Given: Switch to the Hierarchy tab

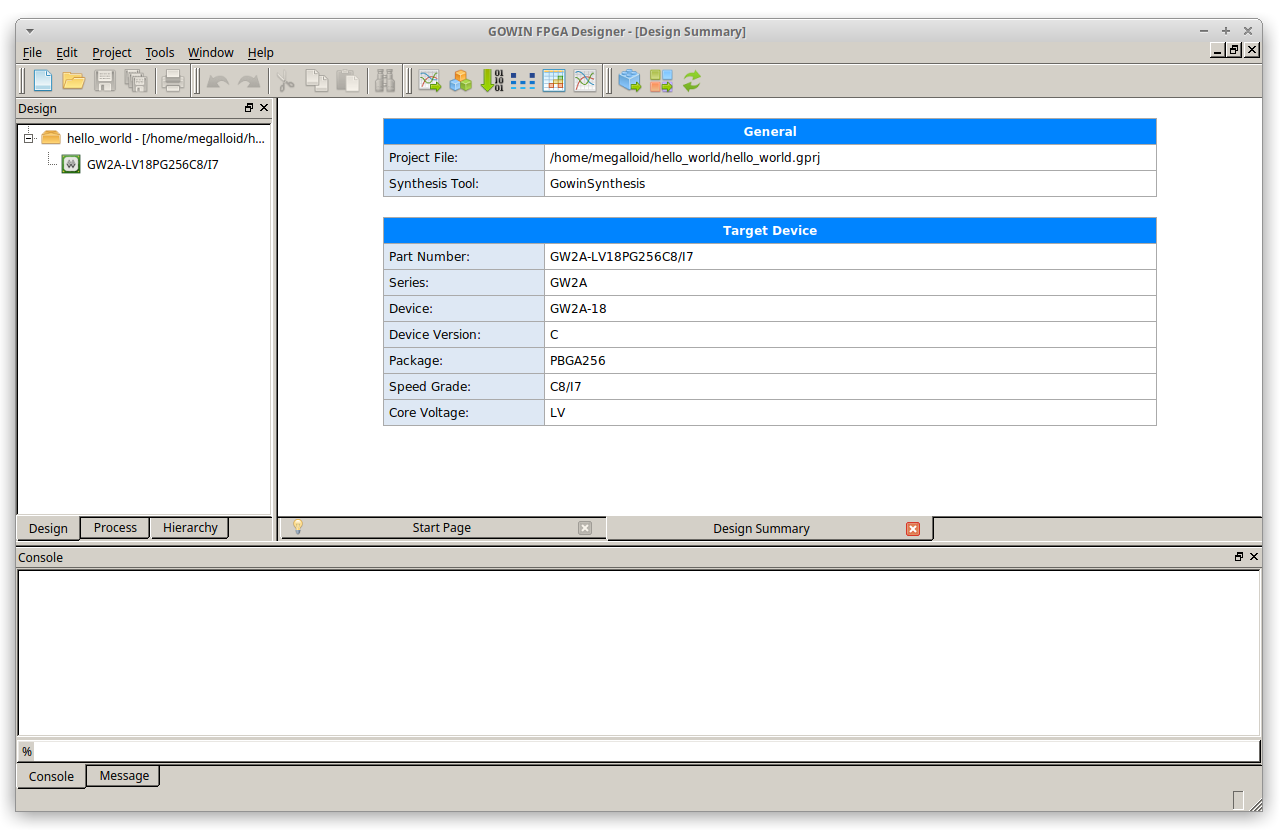Looking at the screenshot, I should pyautogui.click(x=190, y=528).
